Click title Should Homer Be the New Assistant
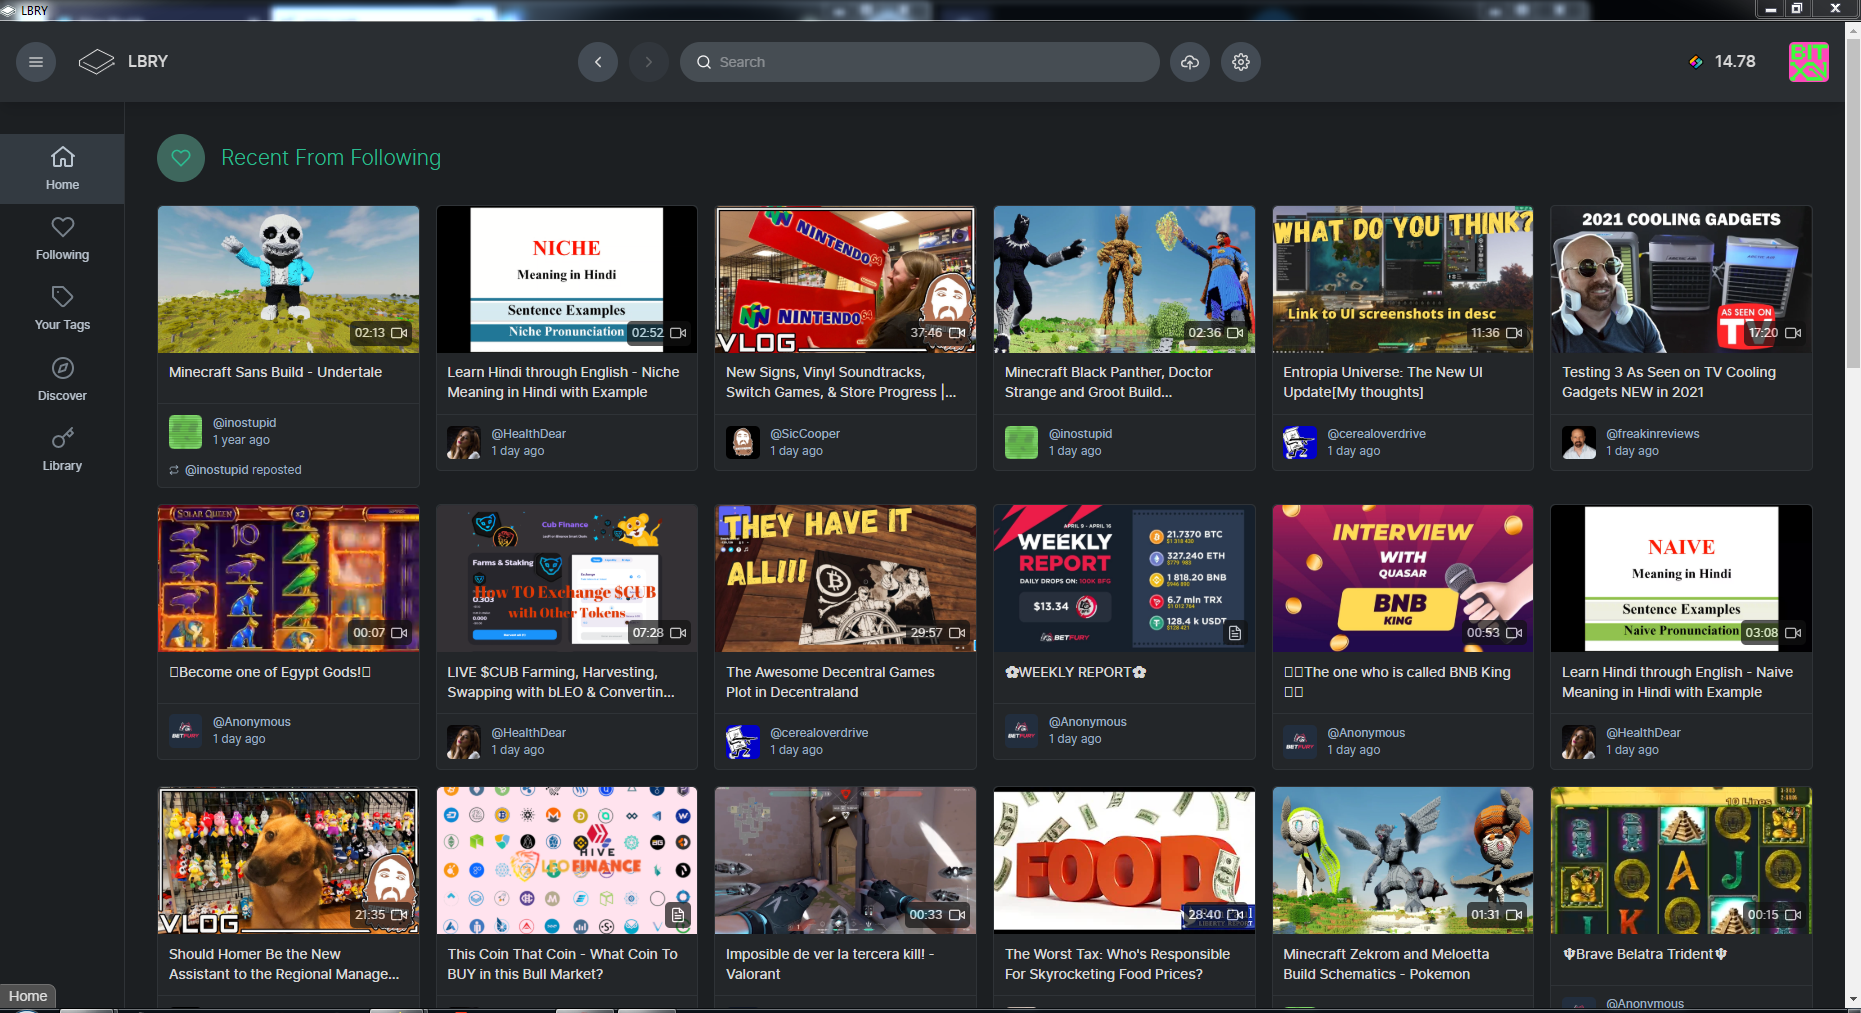 pyautogui.click(x=284, y=964)
